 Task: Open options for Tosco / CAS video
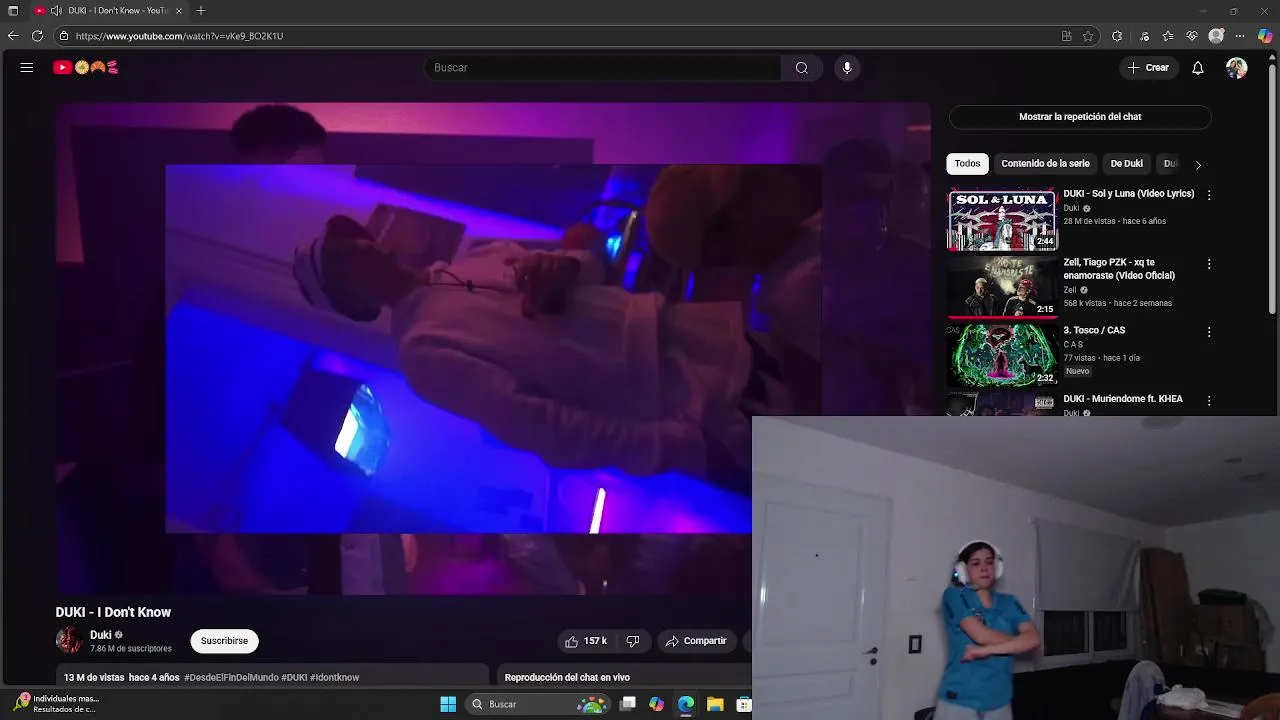click(1209, 331)
